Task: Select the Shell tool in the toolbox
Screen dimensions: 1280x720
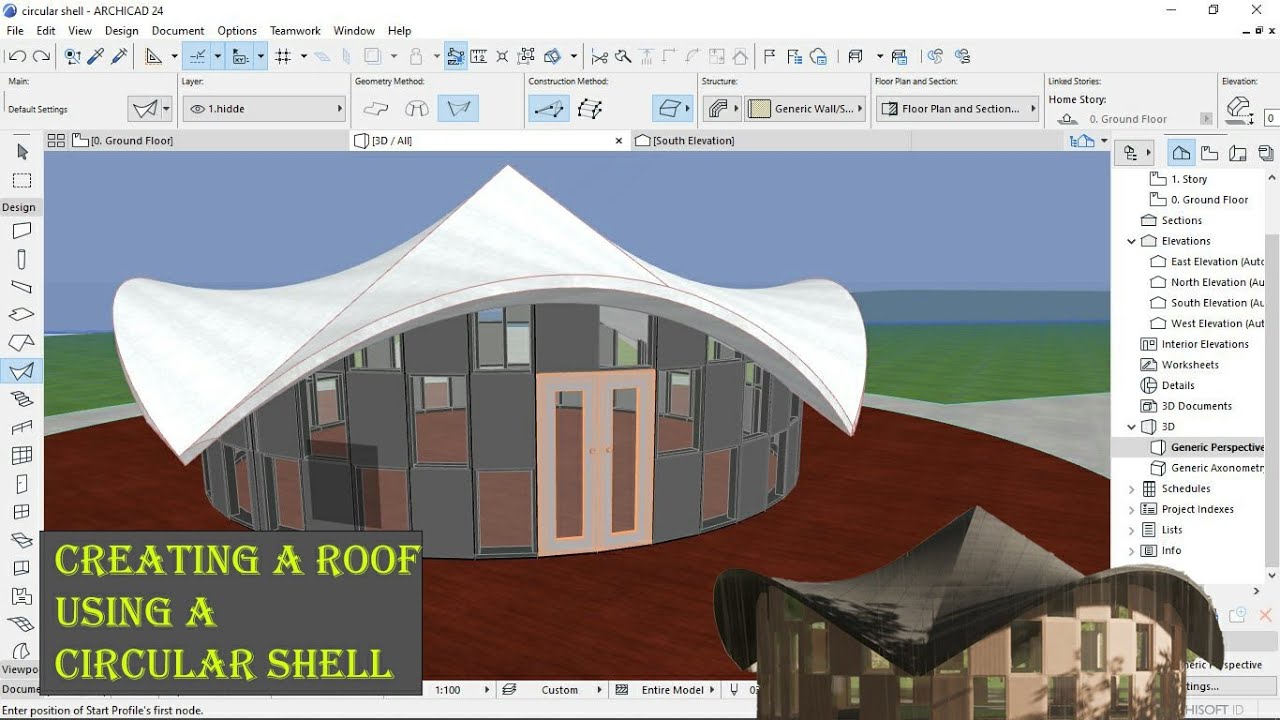Action: pos(22,371)
